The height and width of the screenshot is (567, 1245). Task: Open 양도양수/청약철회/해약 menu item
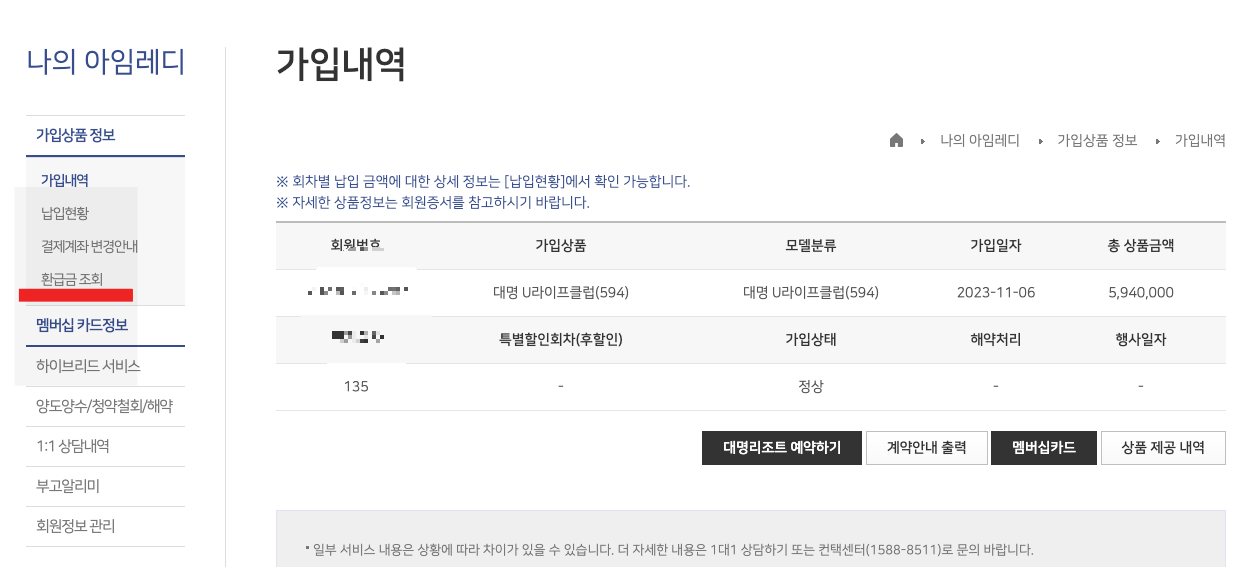[x=105, y=406]
